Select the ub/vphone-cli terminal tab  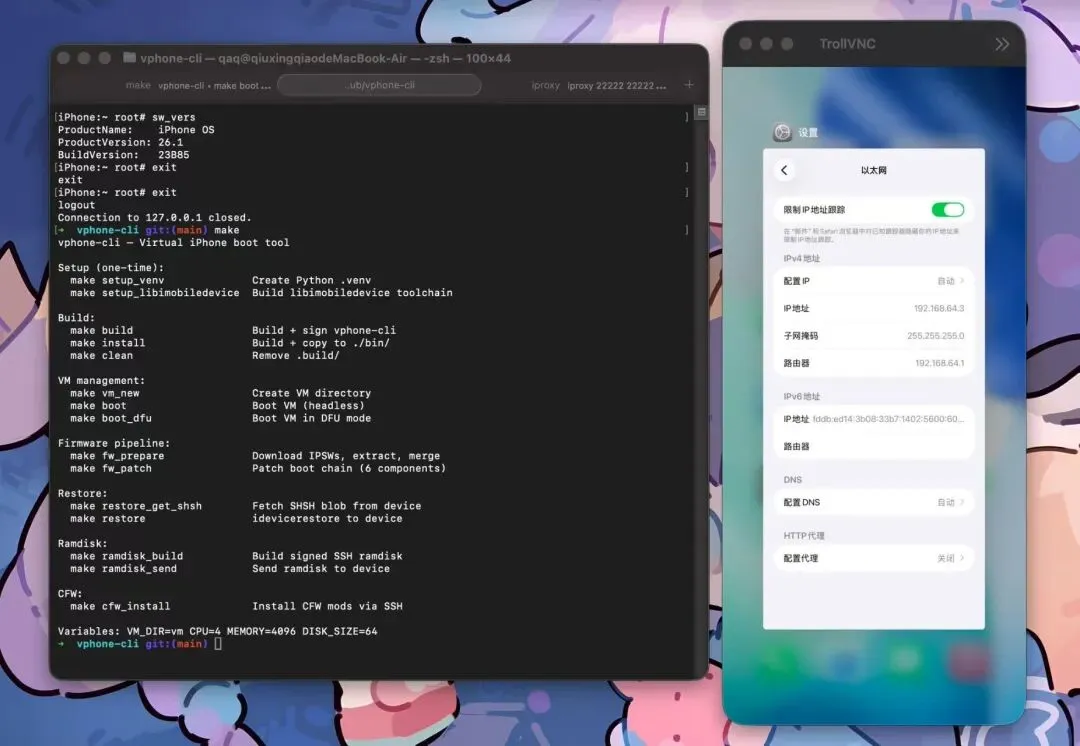[x=379, y=85]
